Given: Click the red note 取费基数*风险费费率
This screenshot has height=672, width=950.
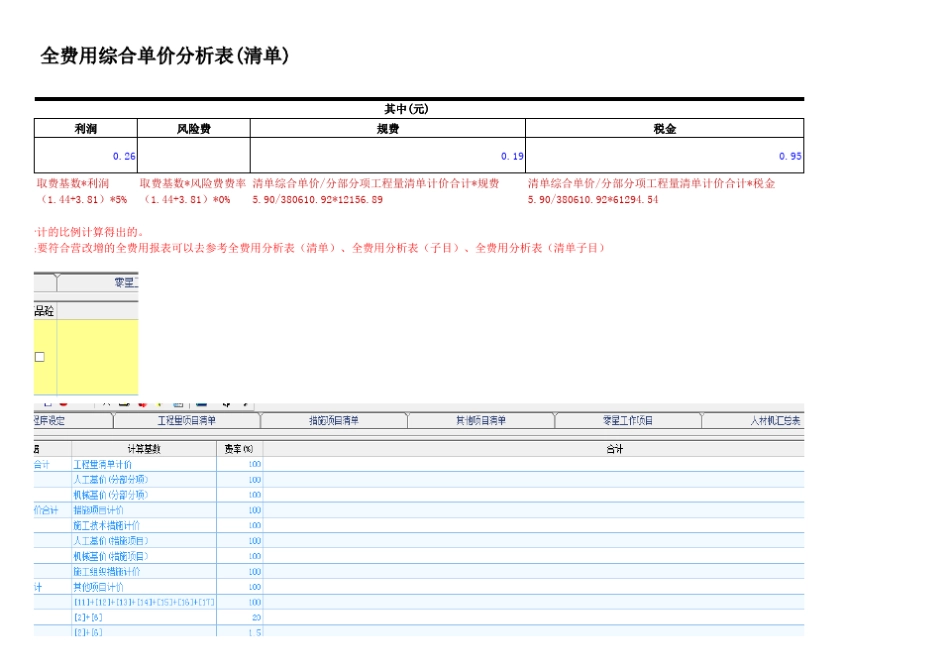Looking at the screenshot, I should (x=193, y=183).
